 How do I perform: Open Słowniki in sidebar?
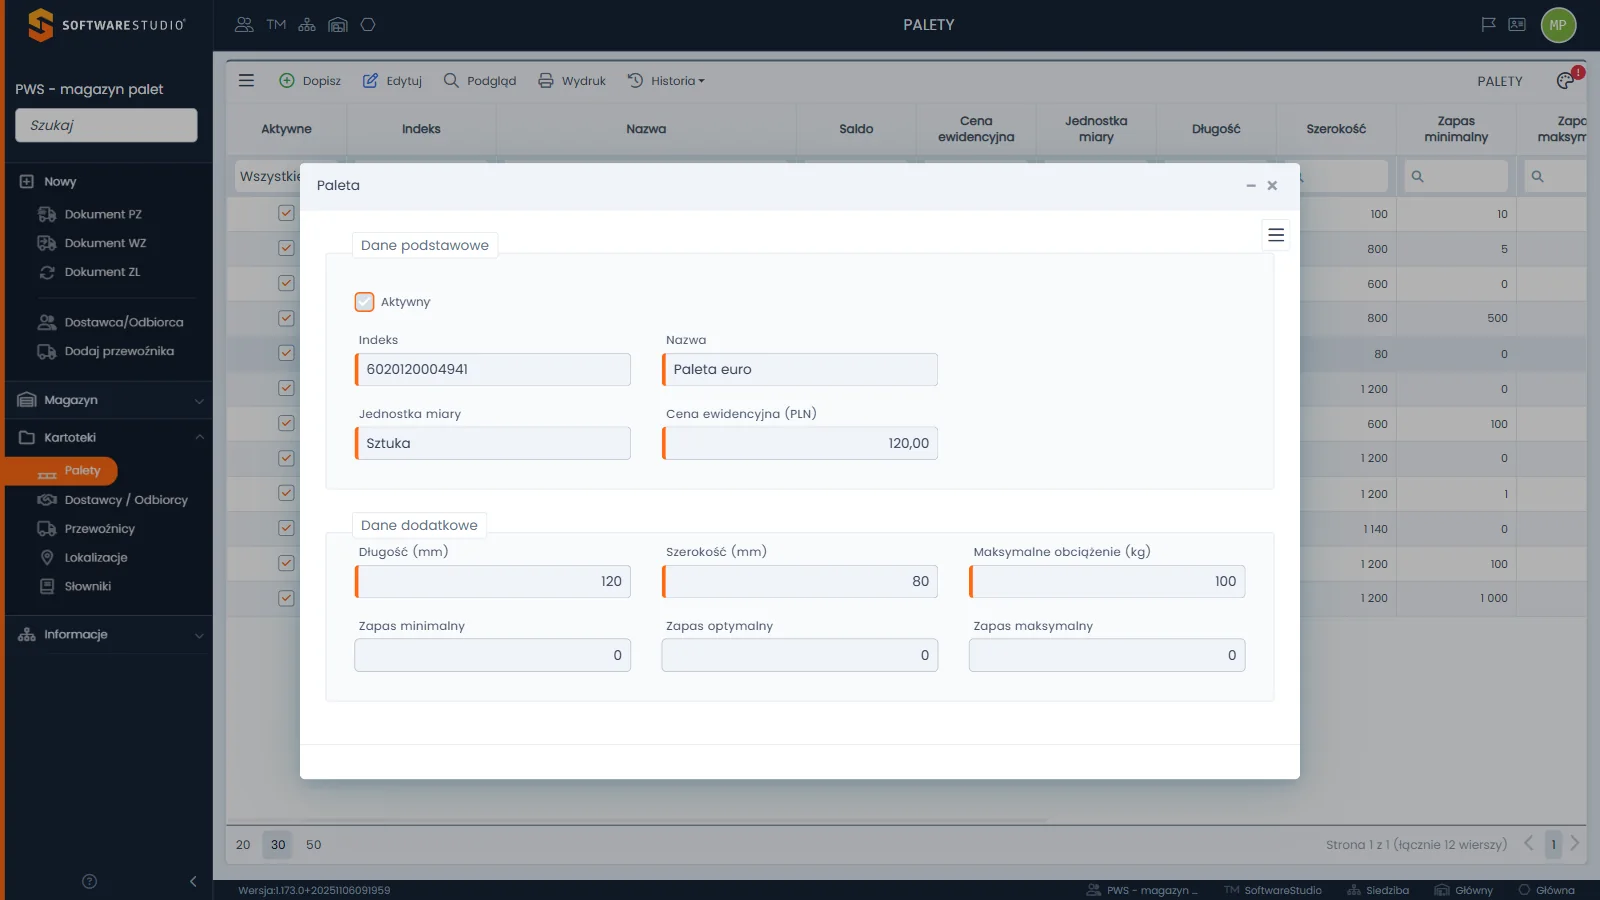[88, 587]
